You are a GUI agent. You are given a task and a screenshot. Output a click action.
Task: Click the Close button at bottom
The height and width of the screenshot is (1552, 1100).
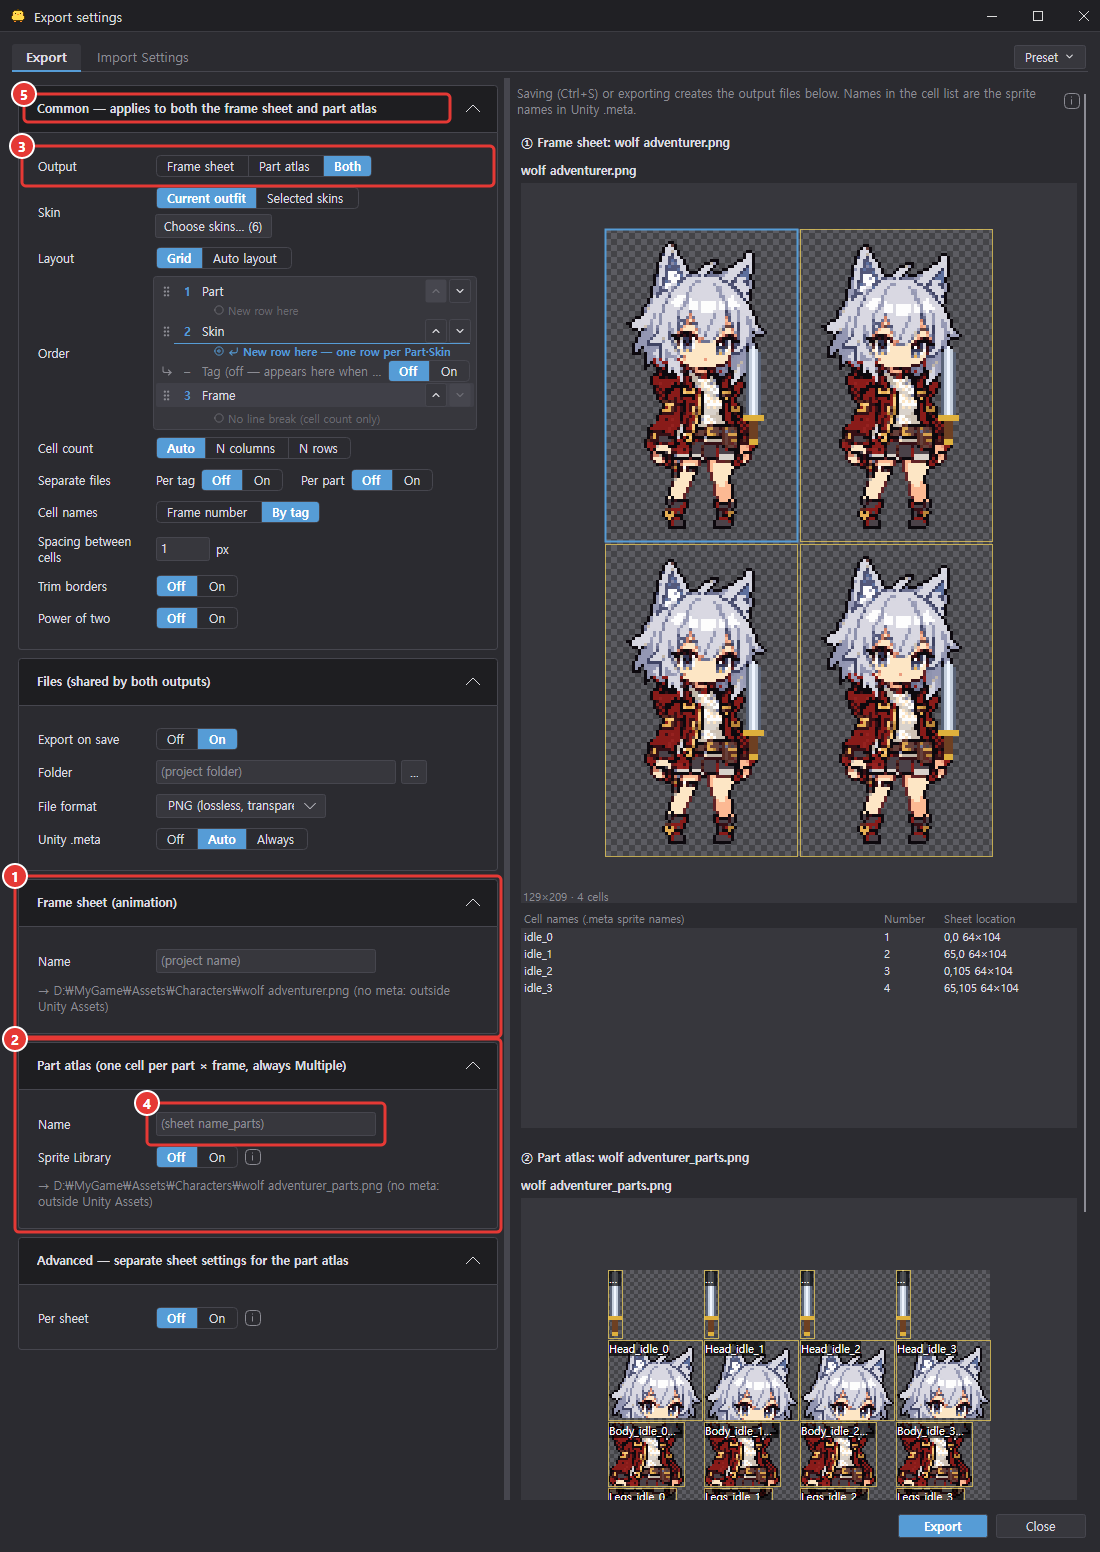[x=1040, y=1526]
